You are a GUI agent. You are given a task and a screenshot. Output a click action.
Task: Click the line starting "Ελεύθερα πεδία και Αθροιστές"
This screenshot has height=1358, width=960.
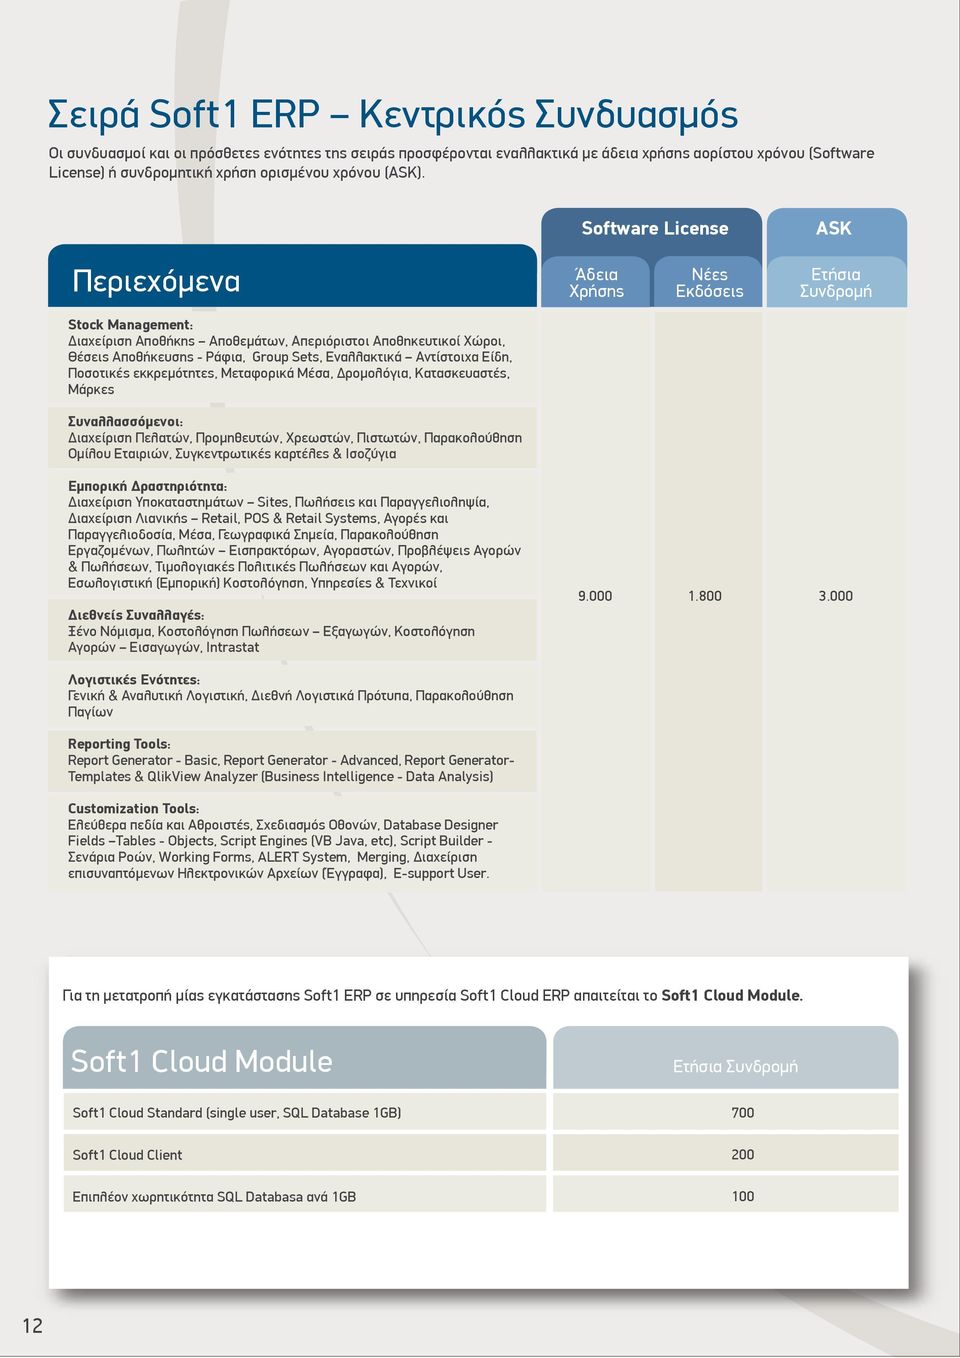pyautogui.click(x=283, y=825)
